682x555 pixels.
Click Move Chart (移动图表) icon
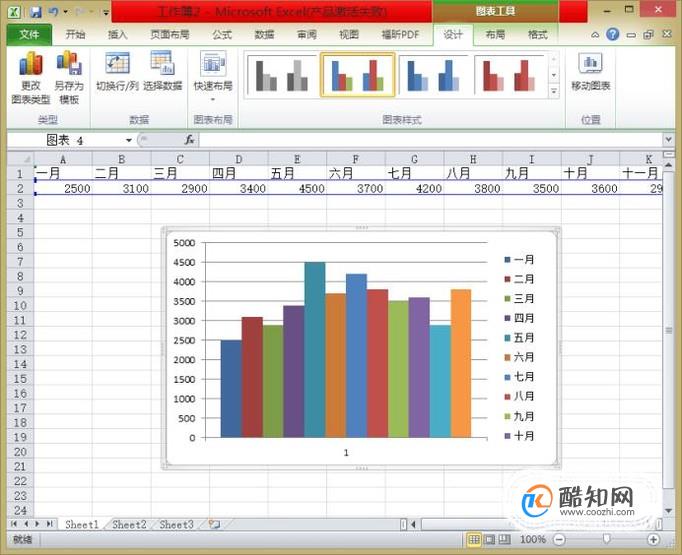click(590, 64)
